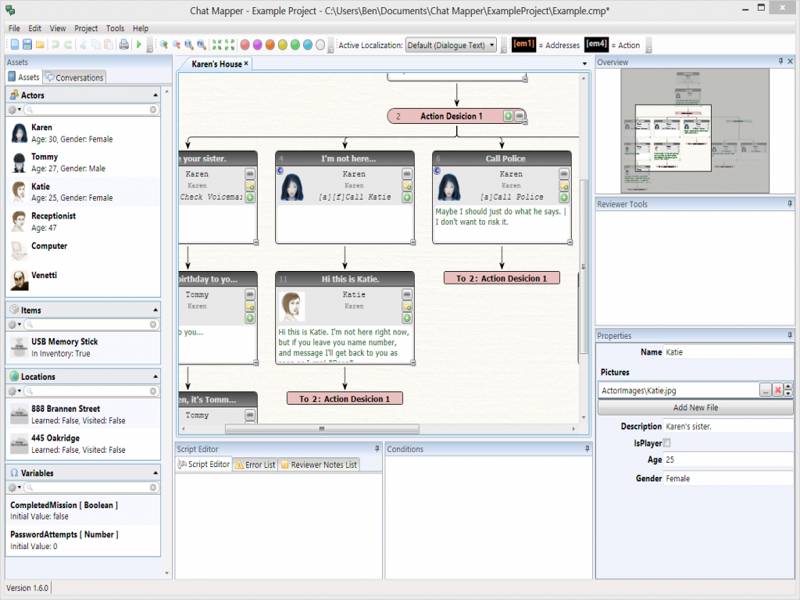Image resolution: width=800 pixels, height=600 pixels.
Task: Click the Add New File button
Action: 695,408
